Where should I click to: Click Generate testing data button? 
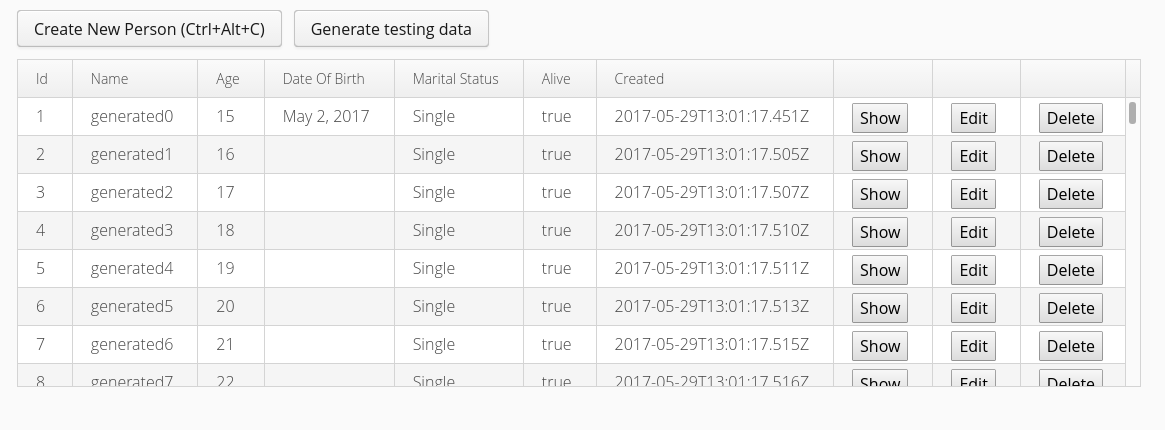coord(391,29)
